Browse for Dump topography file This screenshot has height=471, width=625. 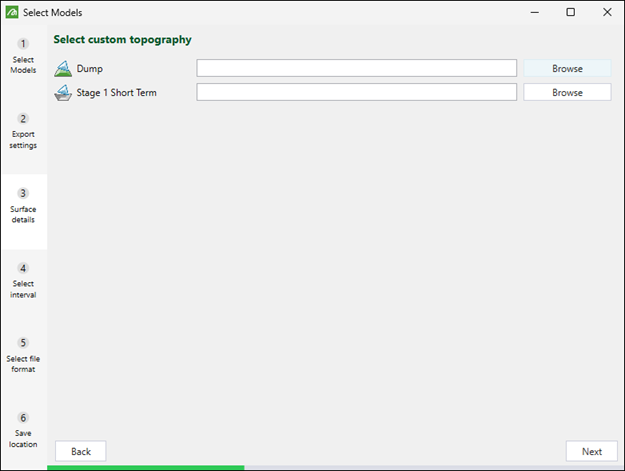pos(567,68)
